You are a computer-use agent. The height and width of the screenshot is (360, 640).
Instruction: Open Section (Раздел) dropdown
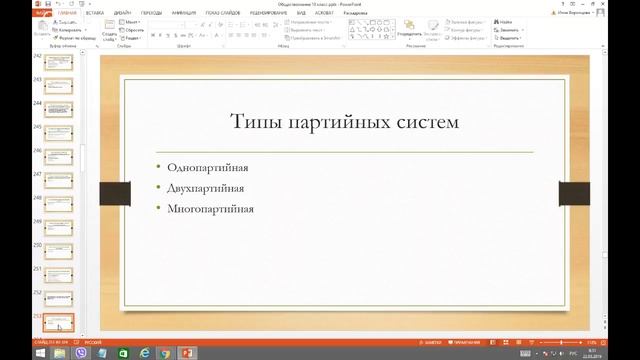coord(131,38)
